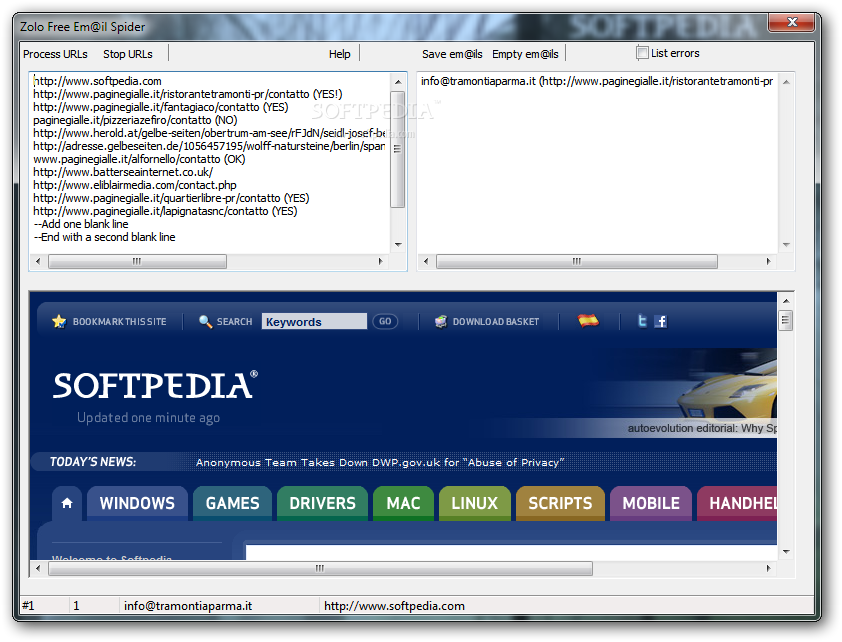Viewport: 842px width, 642px height.
Task: Open the DRIVERS category tab
Action: pyautogui.click(x=322, y=503)
